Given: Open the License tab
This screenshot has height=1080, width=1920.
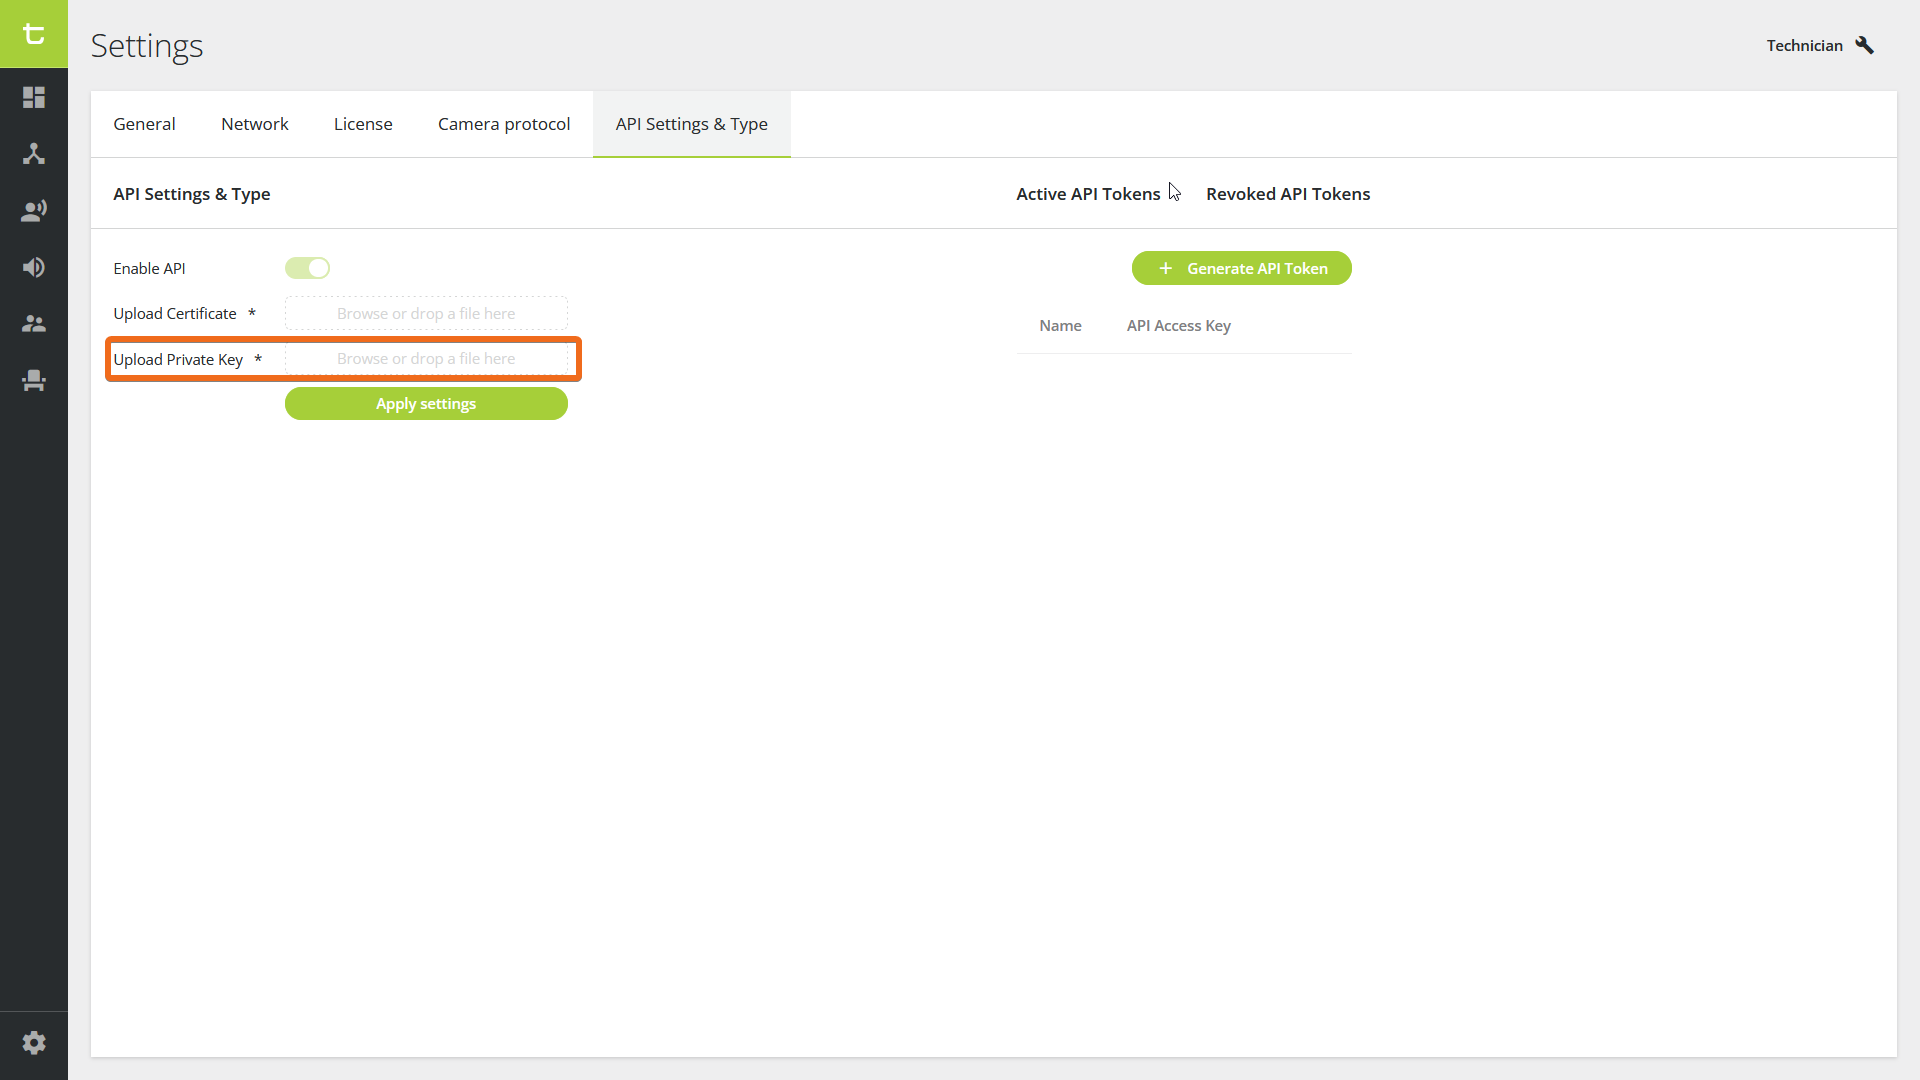Looking at the screenshot, I should pyautogui.click(x=363, y=124).
